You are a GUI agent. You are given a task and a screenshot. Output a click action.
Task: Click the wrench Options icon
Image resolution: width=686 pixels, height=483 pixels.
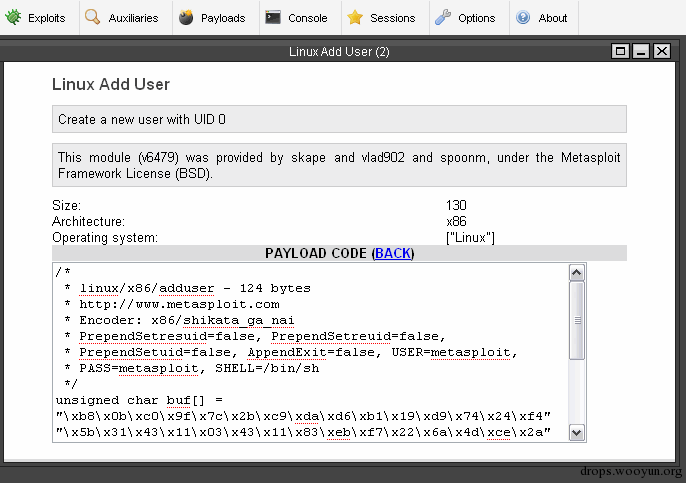coord(443,18)
